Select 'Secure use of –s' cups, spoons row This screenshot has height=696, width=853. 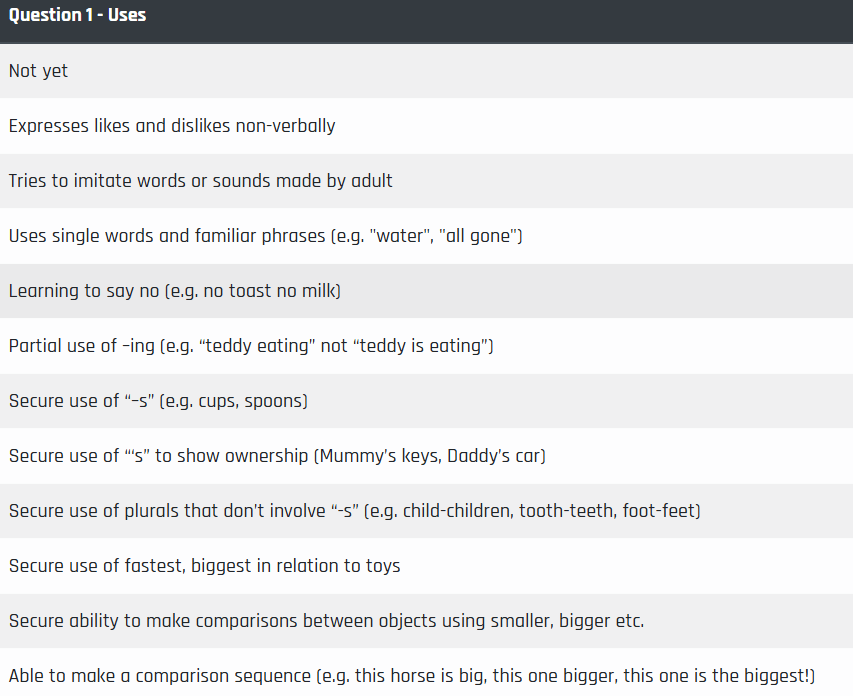point(426,401)
